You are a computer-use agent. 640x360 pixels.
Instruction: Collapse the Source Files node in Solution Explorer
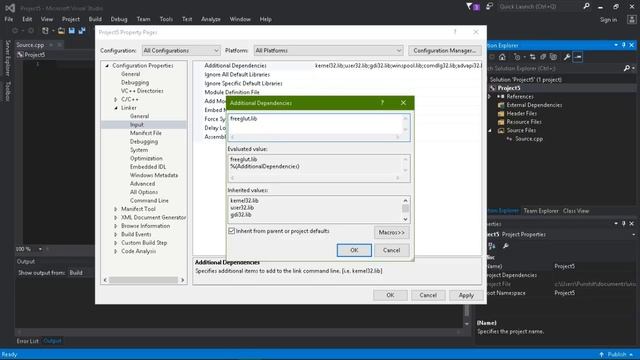[490, 131]
